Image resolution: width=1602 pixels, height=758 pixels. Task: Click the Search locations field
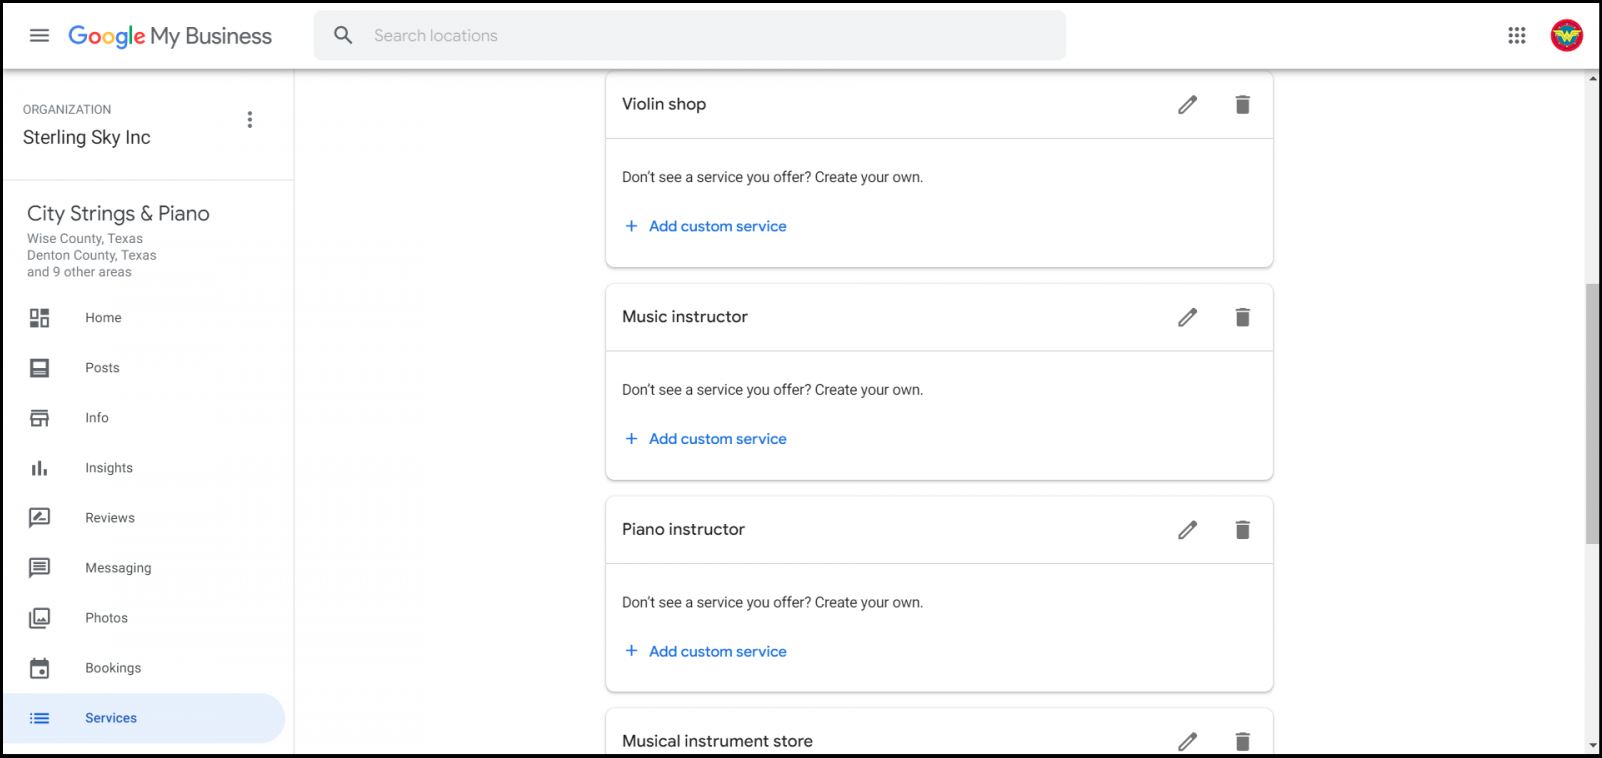pos(690,36)
